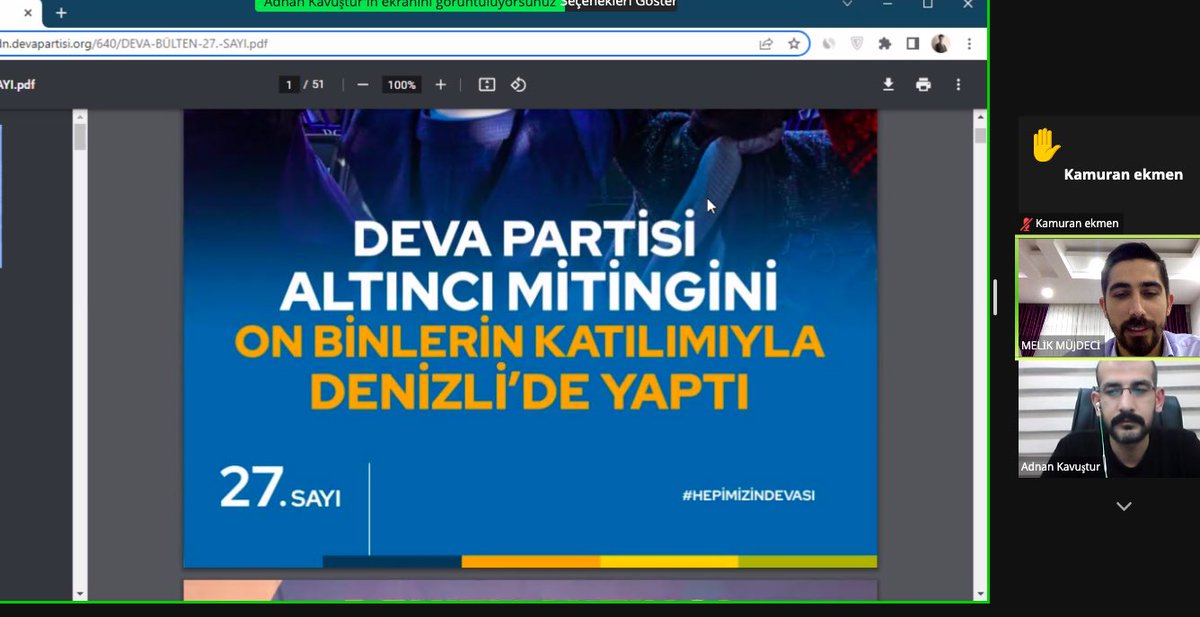
Task: Click the Seçenekleri Göster screen-share options button
Action: (619, 4)
